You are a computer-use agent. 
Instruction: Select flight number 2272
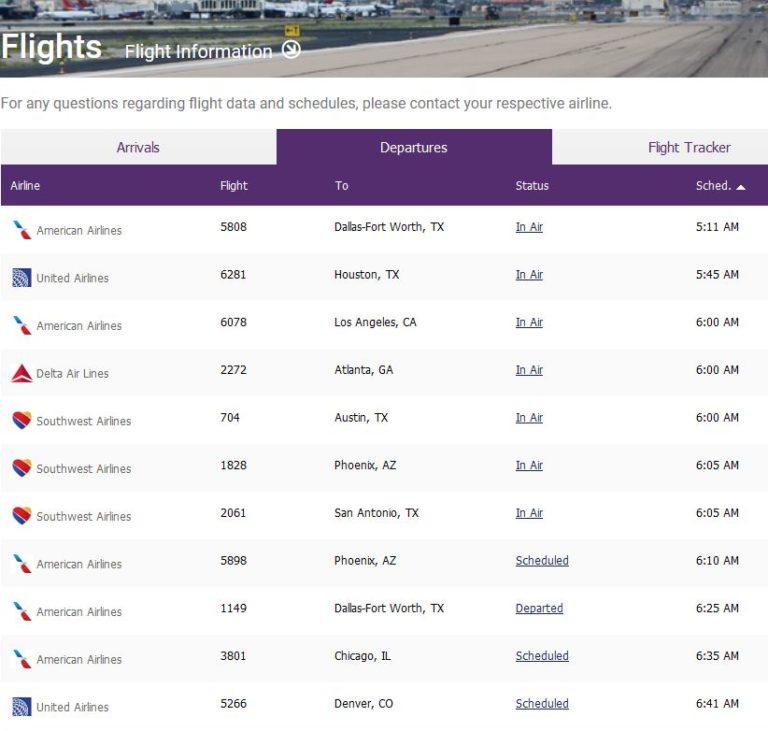pyautogui.click(x=233, y=370)
